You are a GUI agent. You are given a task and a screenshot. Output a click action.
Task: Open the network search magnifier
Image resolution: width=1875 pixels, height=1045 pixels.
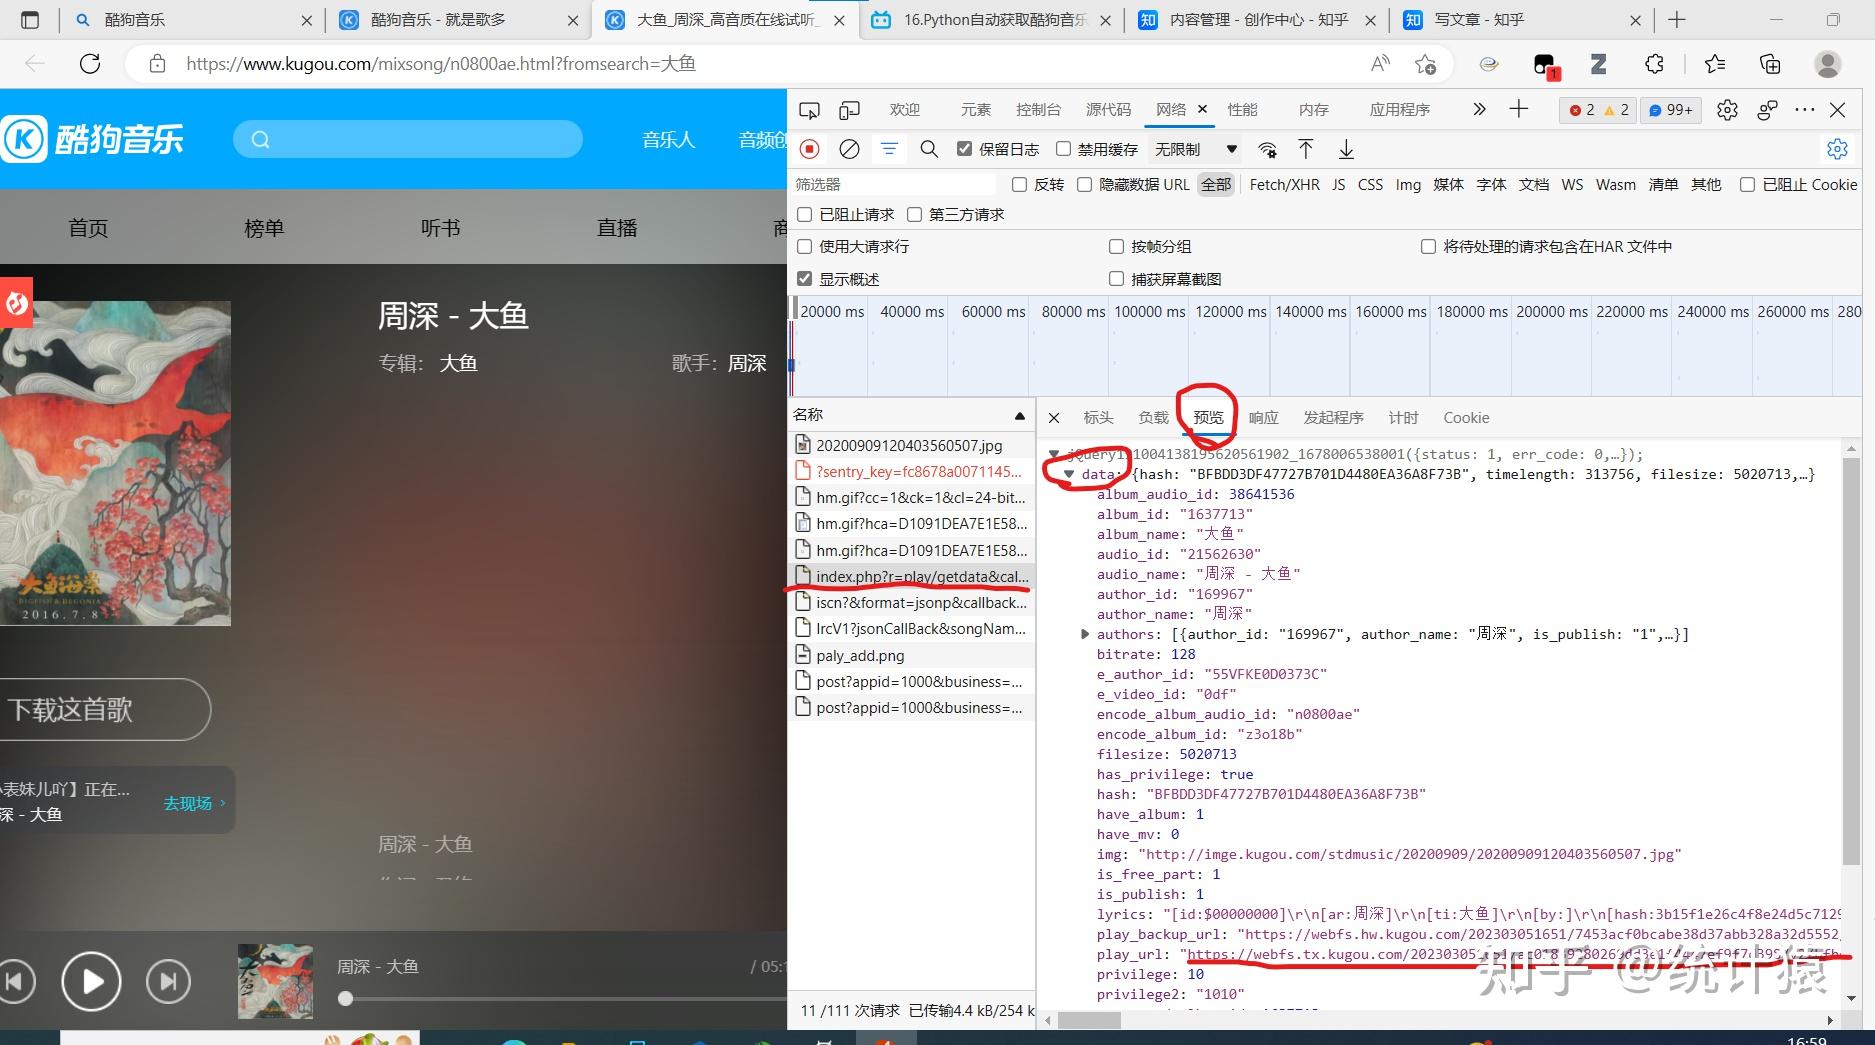point(929,149)
